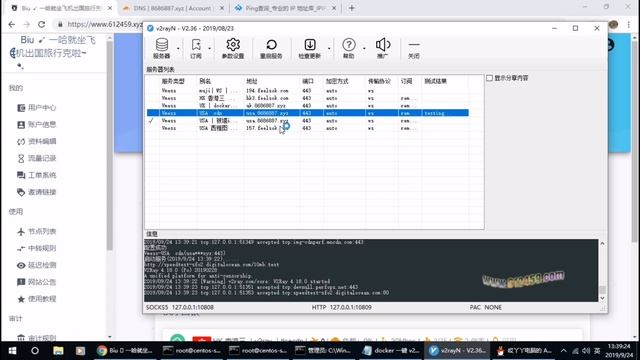Image resolution: width=640 pixels, height=360 pixels.
Task: Click the log panel scroll-down arrow
Action: (602, 298)
